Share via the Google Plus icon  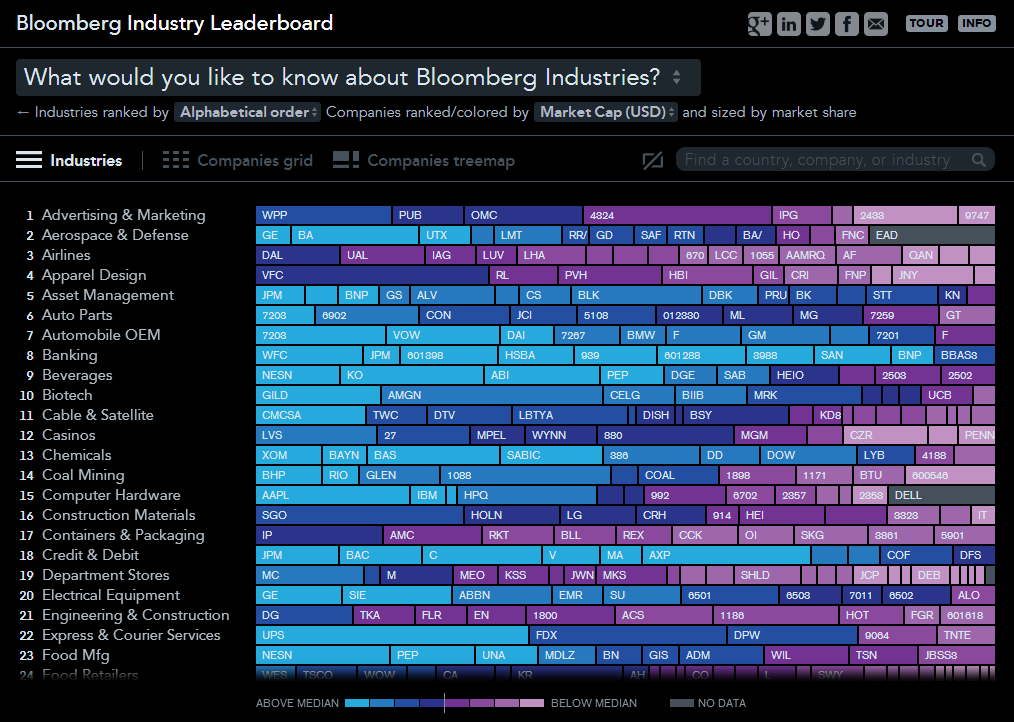click(x=759, y=24)
